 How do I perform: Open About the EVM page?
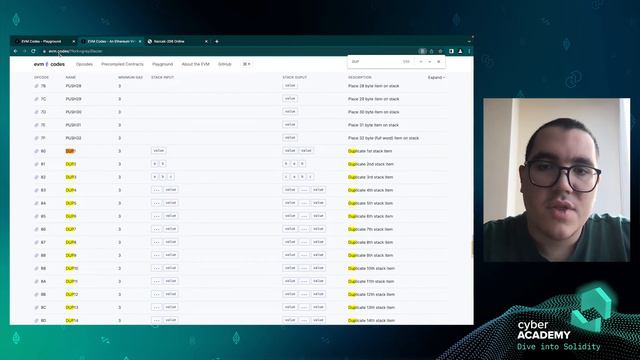196,64
